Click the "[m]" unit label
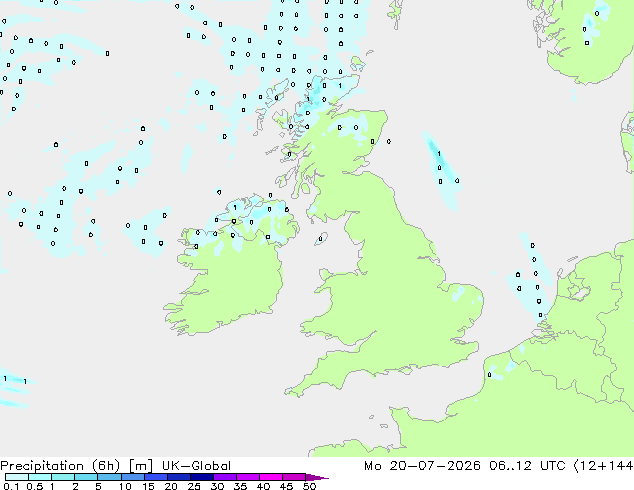 (x=140, y=466)
